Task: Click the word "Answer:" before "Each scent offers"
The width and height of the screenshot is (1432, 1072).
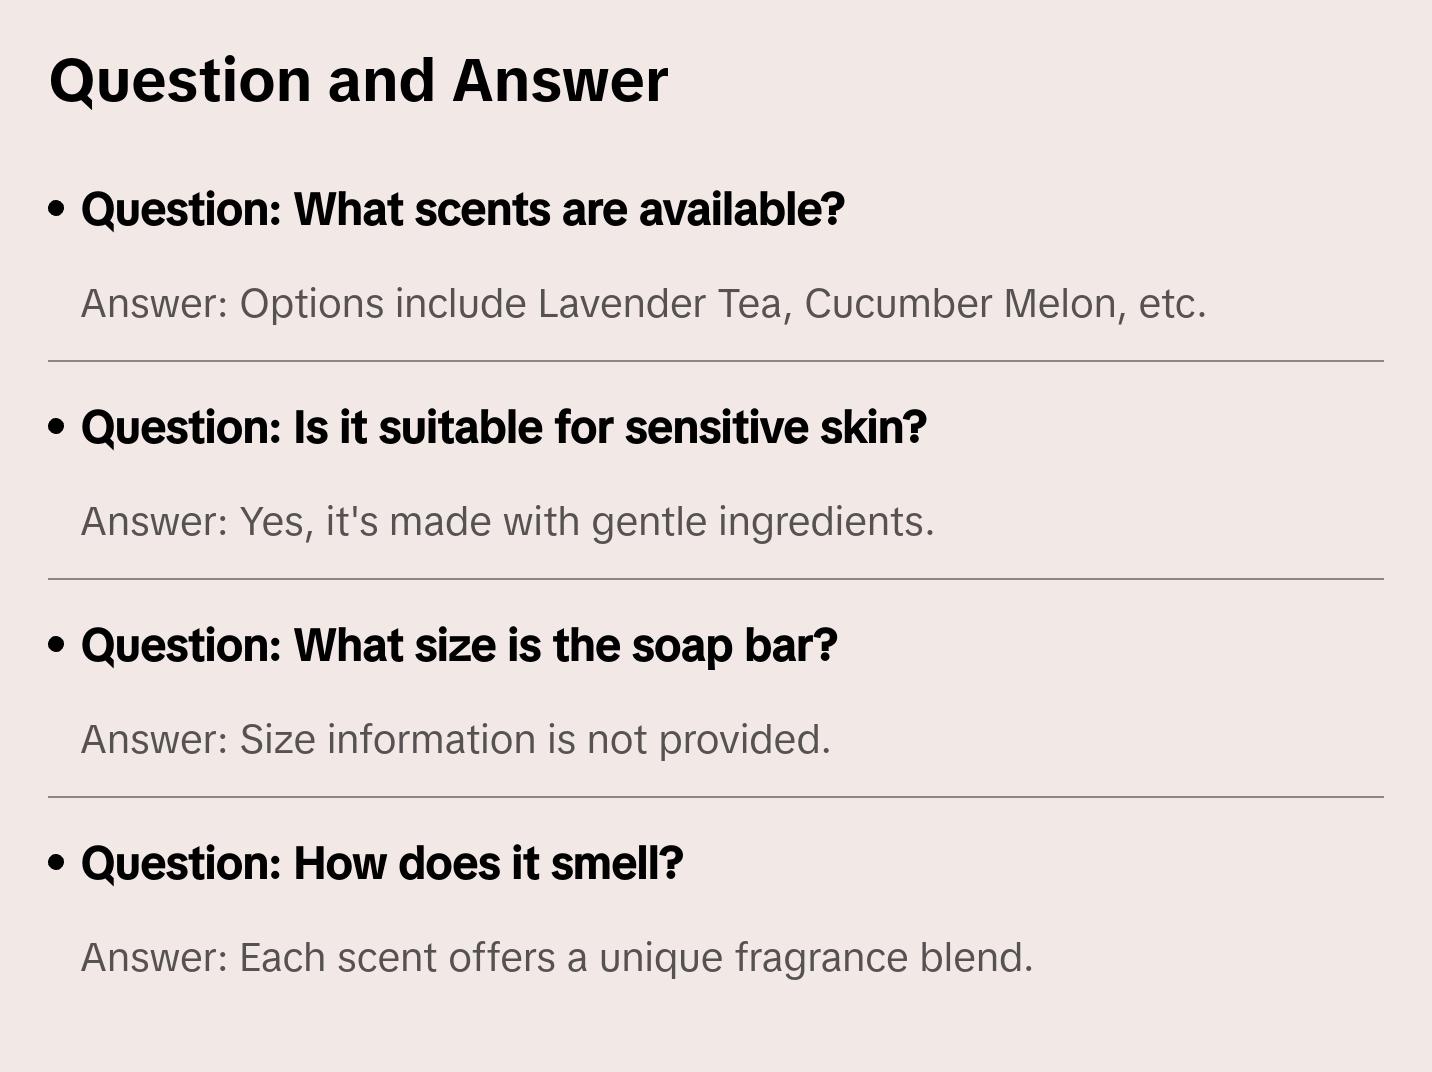Action: [x=155, y=958]
